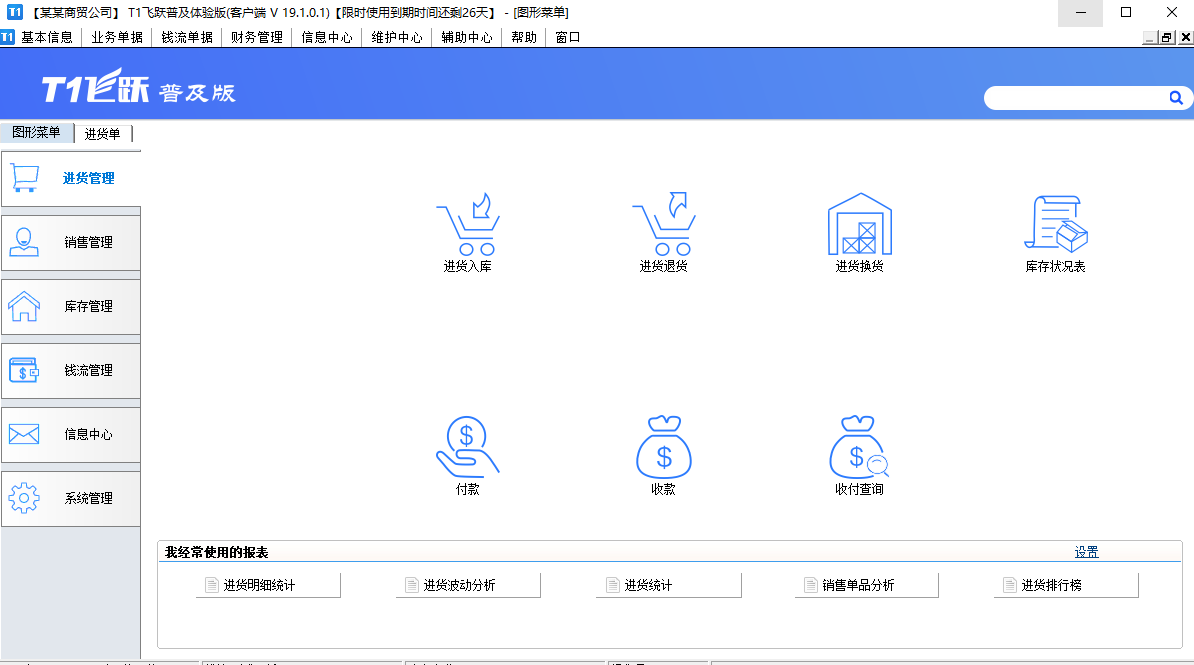
Task: Restore the inner child window
Action: point(1166,37)
